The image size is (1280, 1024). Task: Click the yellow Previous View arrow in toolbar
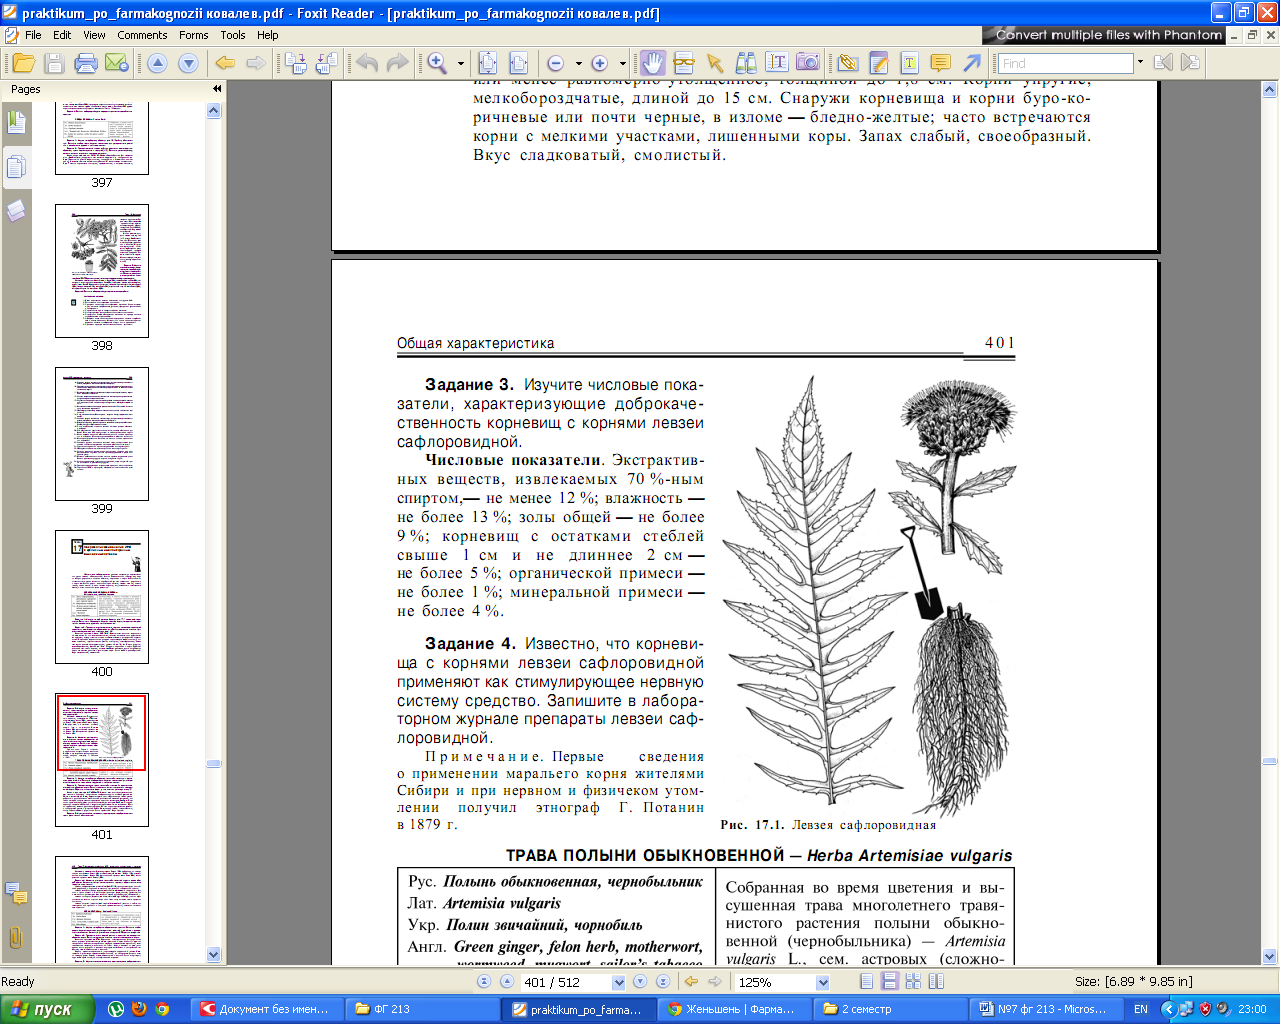pos(225,63)
